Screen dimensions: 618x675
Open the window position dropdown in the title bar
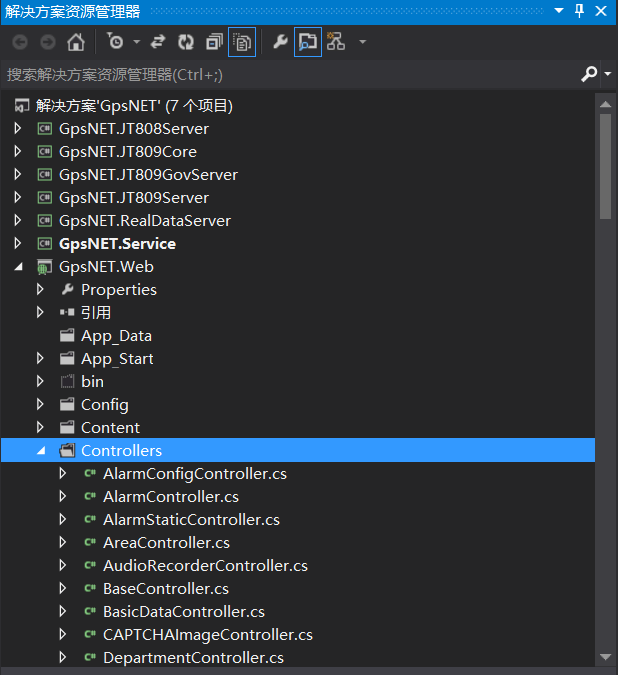tap(559, 10)
